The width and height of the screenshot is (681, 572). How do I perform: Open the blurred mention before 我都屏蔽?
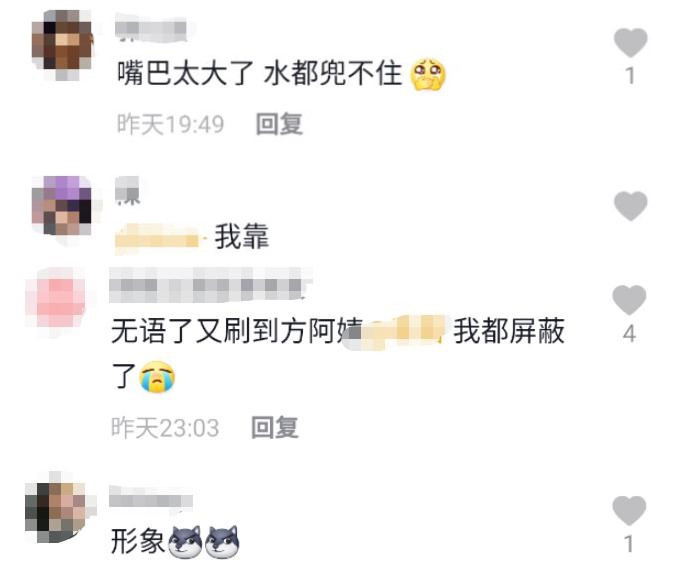(402, 332)
